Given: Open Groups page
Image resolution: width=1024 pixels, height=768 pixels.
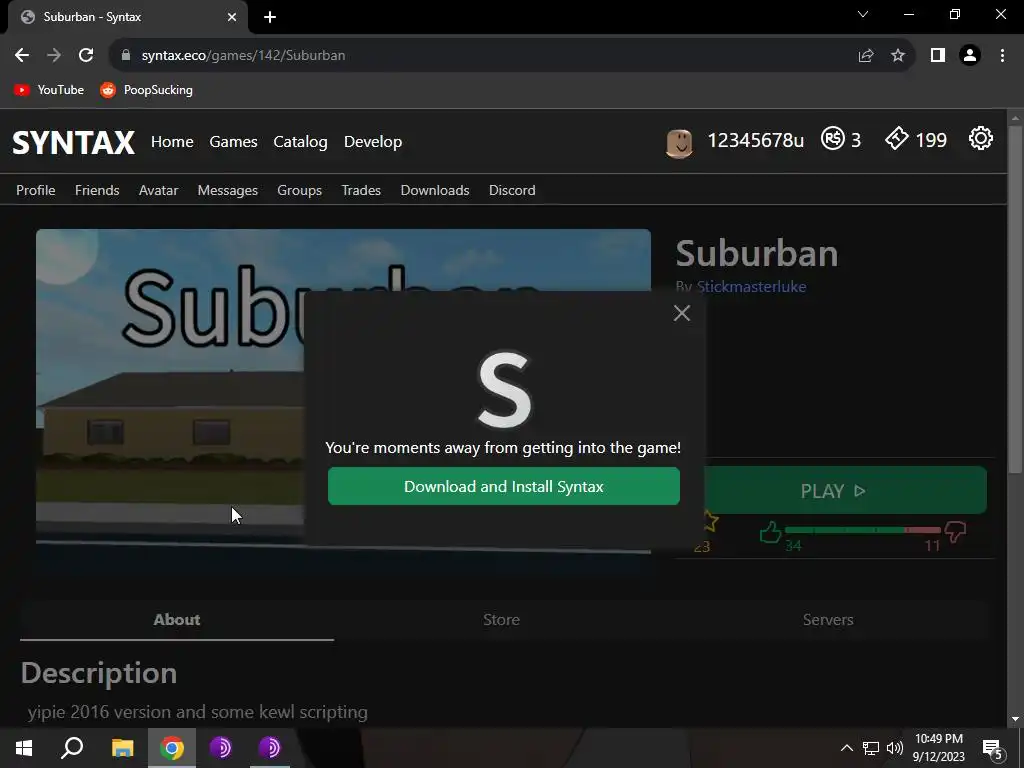Looking at the screenshot, I should pyautogui.click(x=300, y=190).
